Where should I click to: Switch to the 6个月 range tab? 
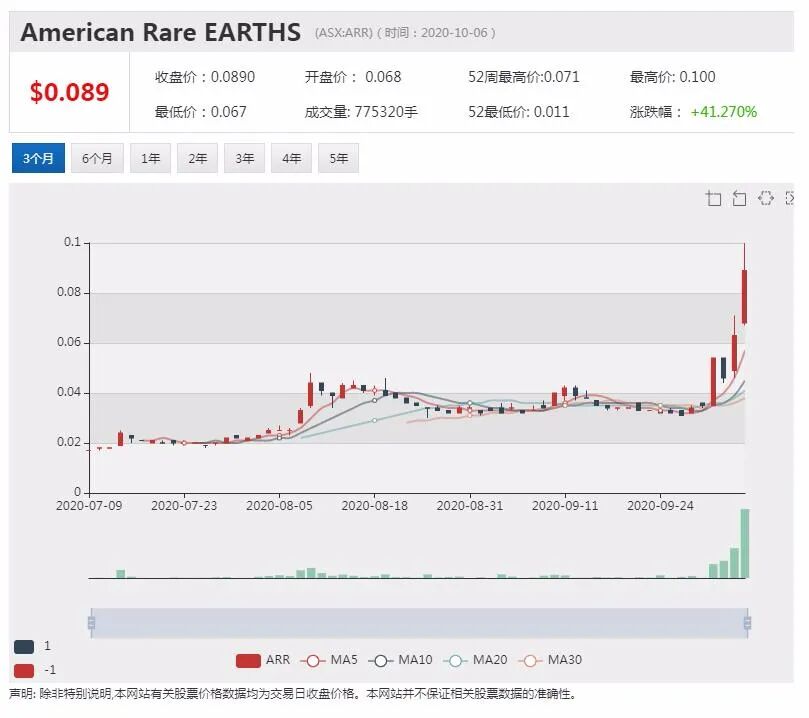click(97, 158)
